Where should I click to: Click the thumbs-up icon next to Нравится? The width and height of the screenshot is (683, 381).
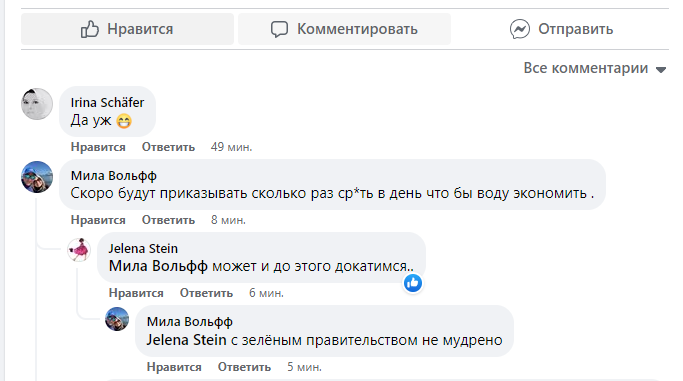pos(90,29)
